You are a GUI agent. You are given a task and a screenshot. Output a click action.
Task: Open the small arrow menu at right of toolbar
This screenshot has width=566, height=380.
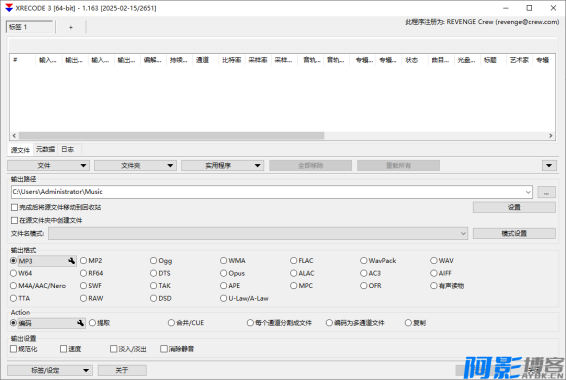click(x=549, y=166)
